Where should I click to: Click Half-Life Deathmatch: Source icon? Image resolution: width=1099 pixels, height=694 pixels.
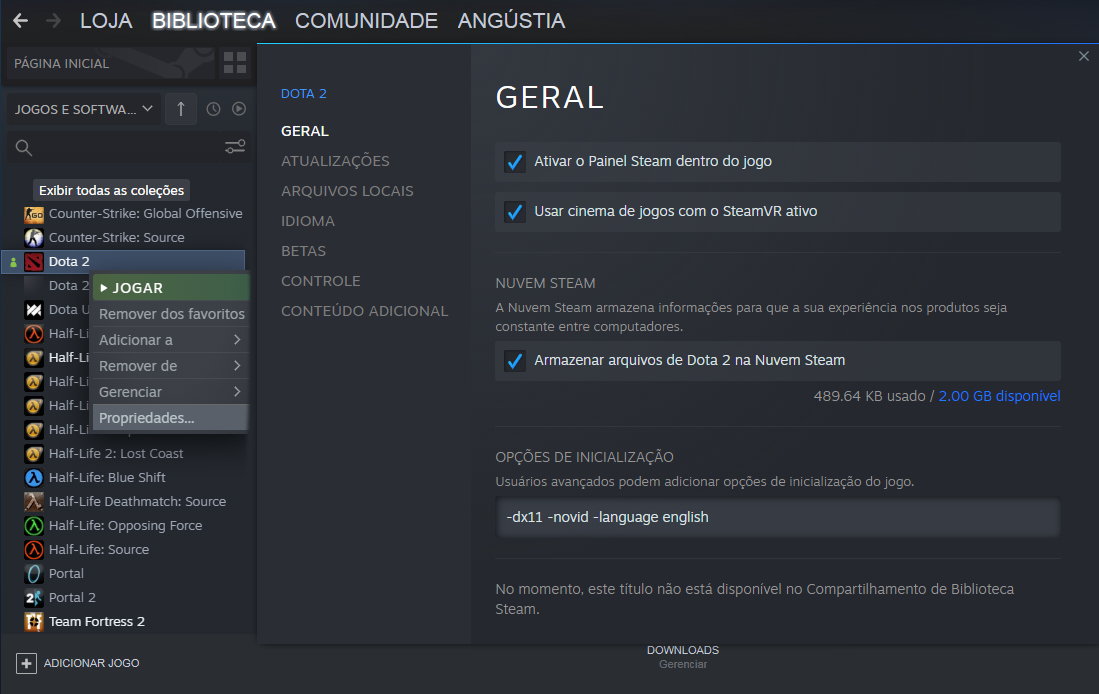(34, 501)
